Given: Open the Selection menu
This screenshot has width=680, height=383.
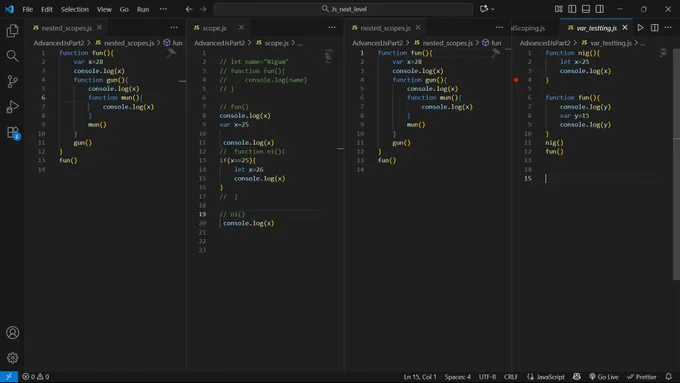Looking at the screenshot, I should pos(75,9).
